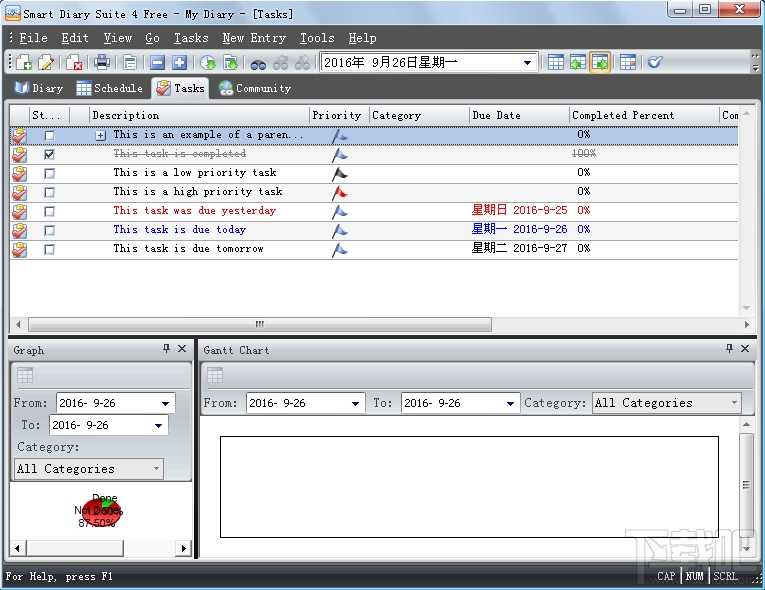Pin the Gantt Chart panel
Image resolution: width=765 pixels, height=590 pixels.
coord(729,348)
